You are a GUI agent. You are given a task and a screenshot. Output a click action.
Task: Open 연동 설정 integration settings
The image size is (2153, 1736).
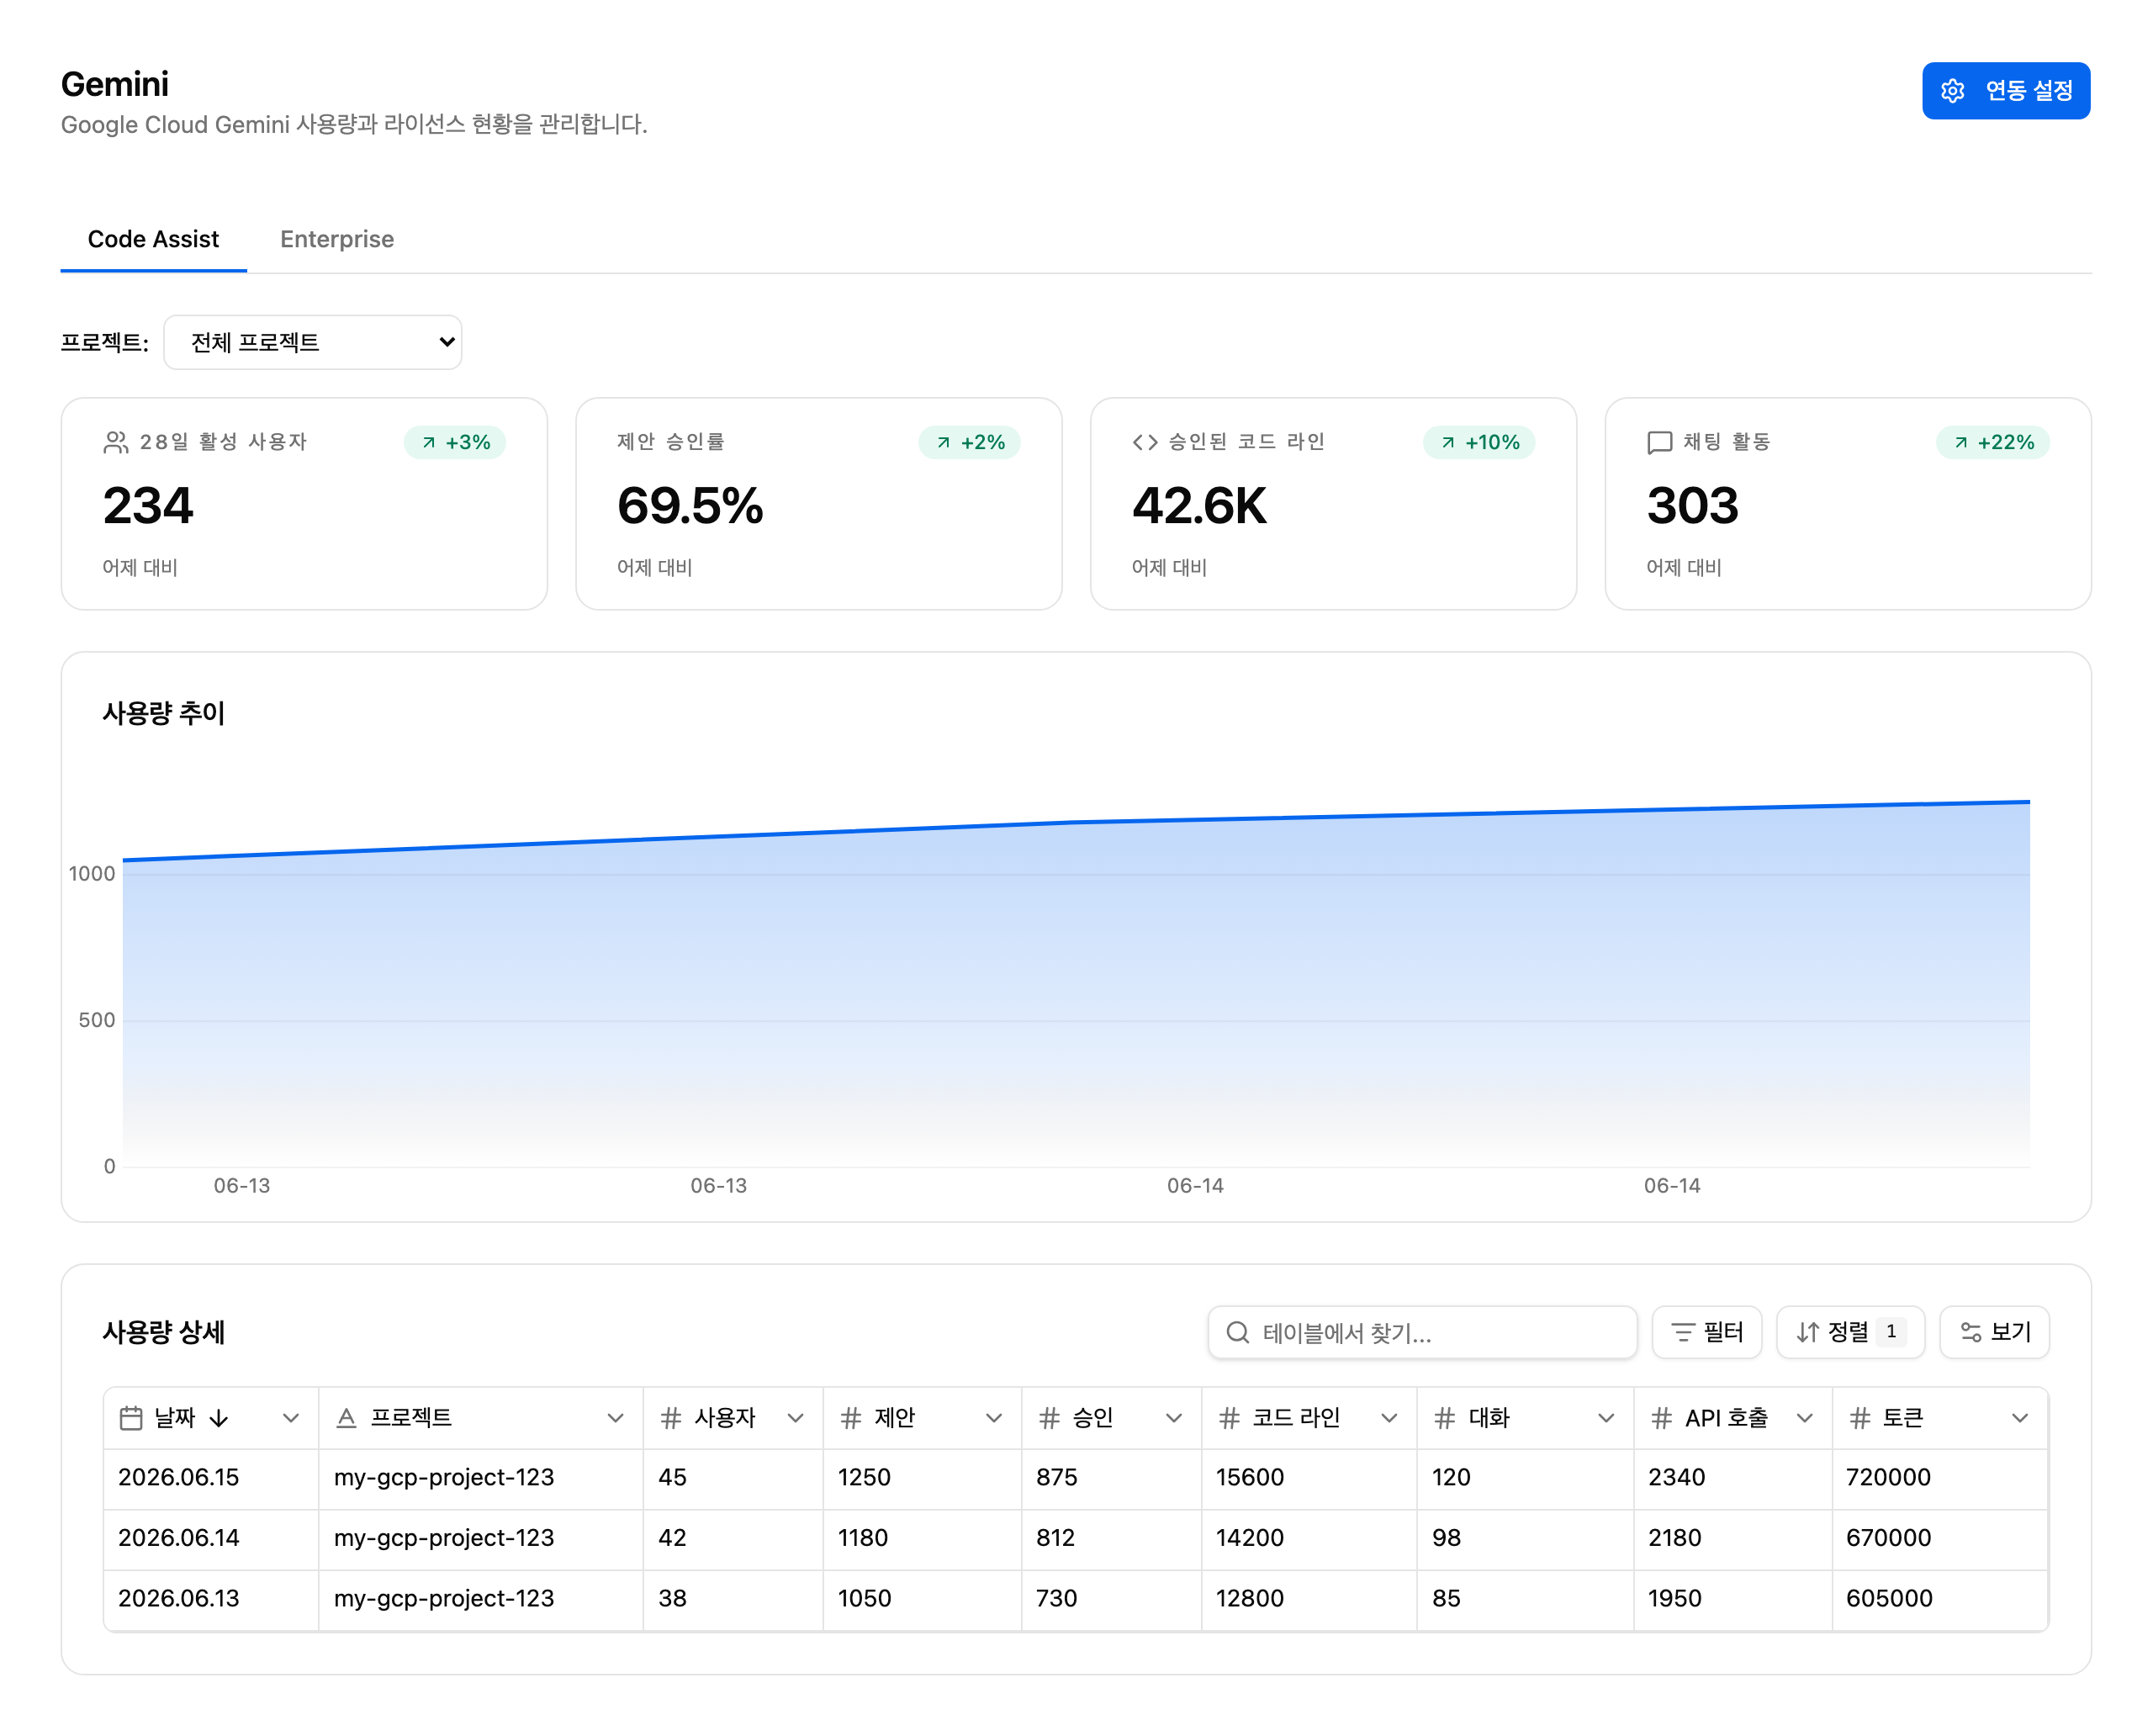(2005, 91)
